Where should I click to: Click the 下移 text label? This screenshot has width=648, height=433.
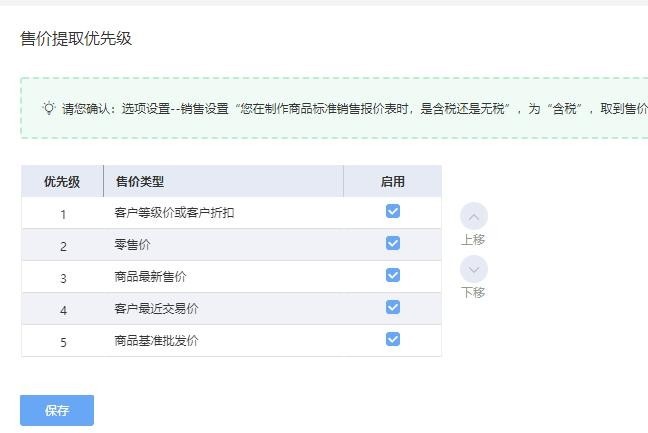point(473,293)
